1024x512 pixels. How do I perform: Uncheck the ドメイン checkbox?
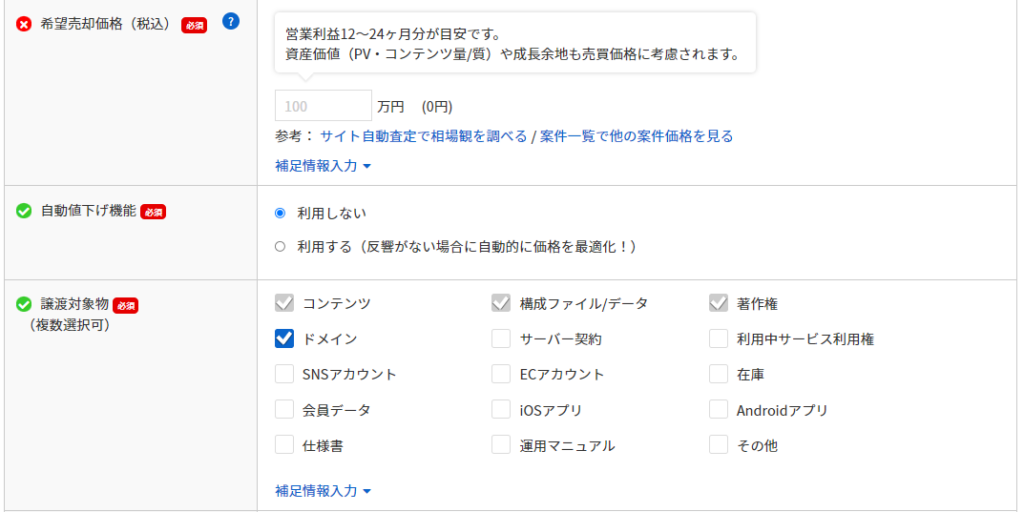point(284,339)
